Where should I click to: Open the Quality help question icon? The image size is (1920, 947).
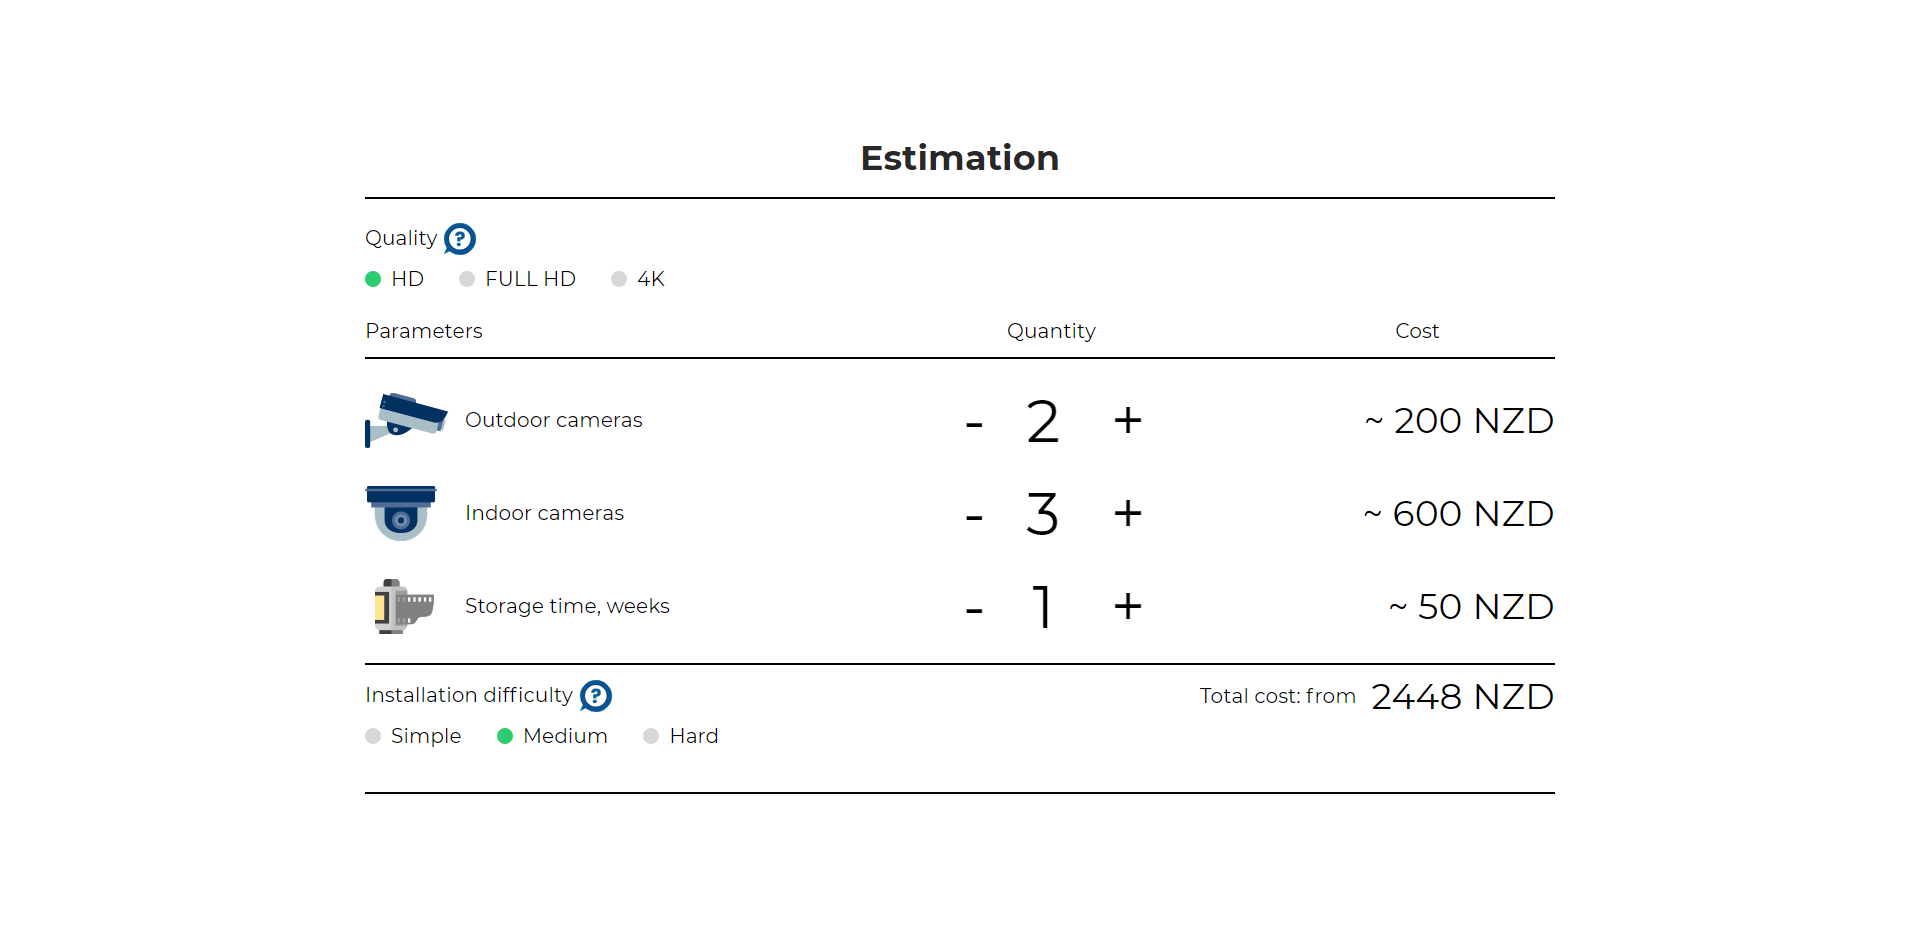click(x=459, y=239)
